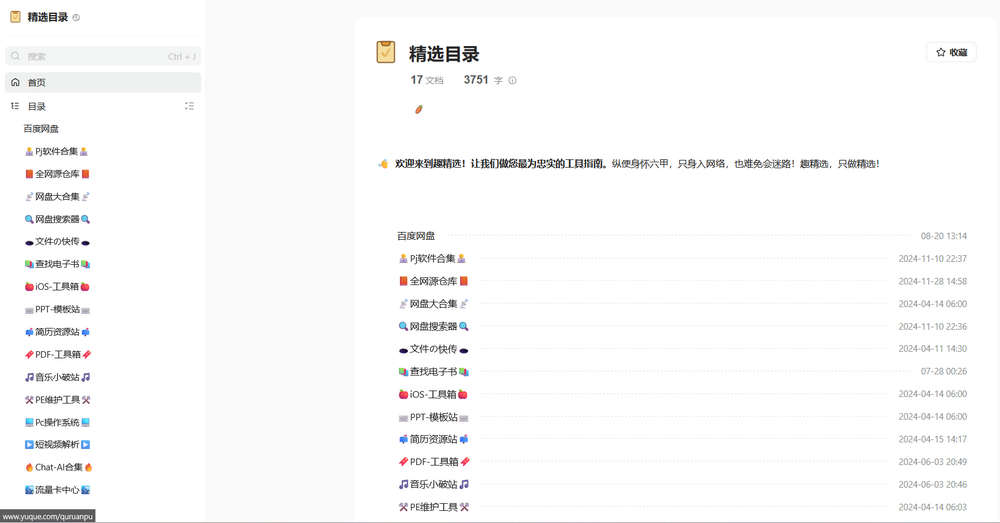
Task: Click the star icon in 收藏 button
Action: [940, 52]
